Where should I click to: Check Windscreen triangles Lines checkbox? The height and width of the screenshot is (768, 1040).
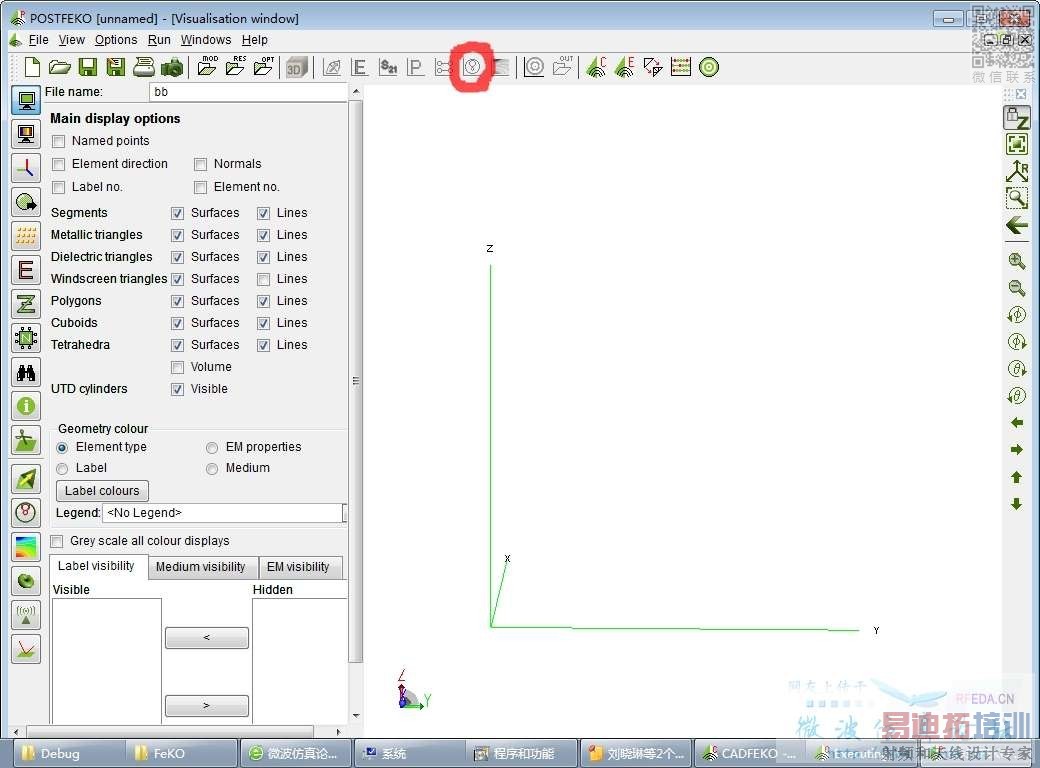[x=263, y=279]
